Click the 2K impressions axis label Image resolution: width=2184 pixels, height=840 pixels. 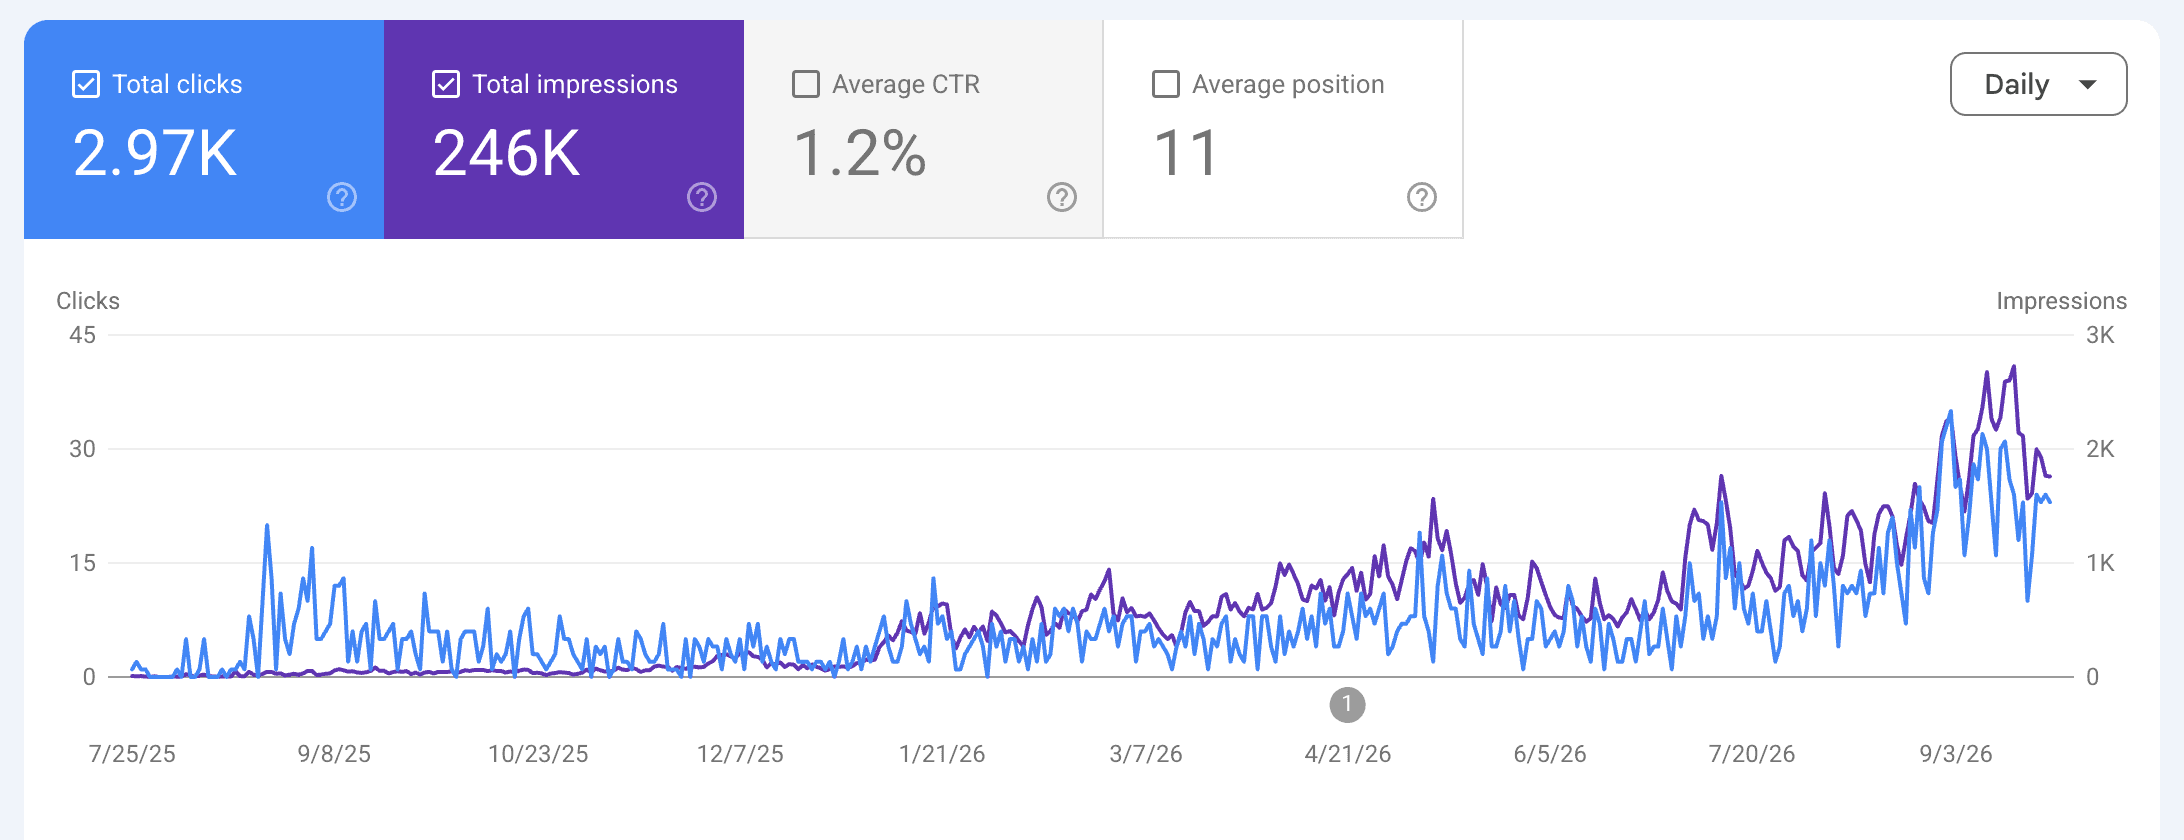click(x=2100, y=449)
